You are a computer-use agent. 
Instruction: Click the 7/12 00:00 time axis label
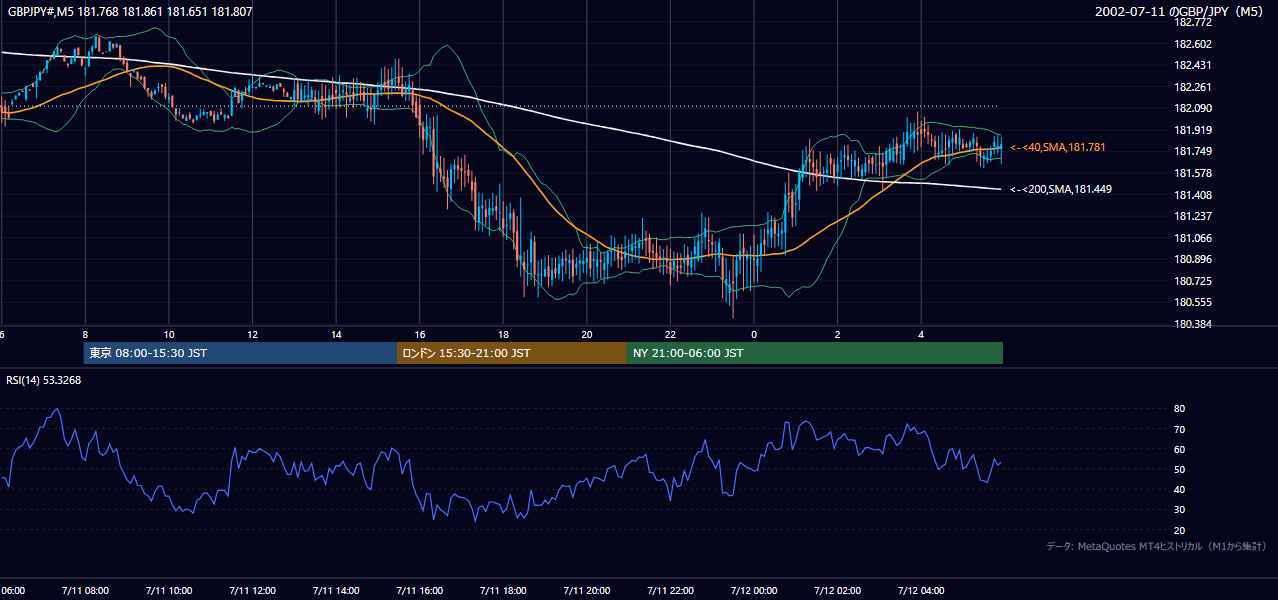pyautogui.click(x=754, y=590)
